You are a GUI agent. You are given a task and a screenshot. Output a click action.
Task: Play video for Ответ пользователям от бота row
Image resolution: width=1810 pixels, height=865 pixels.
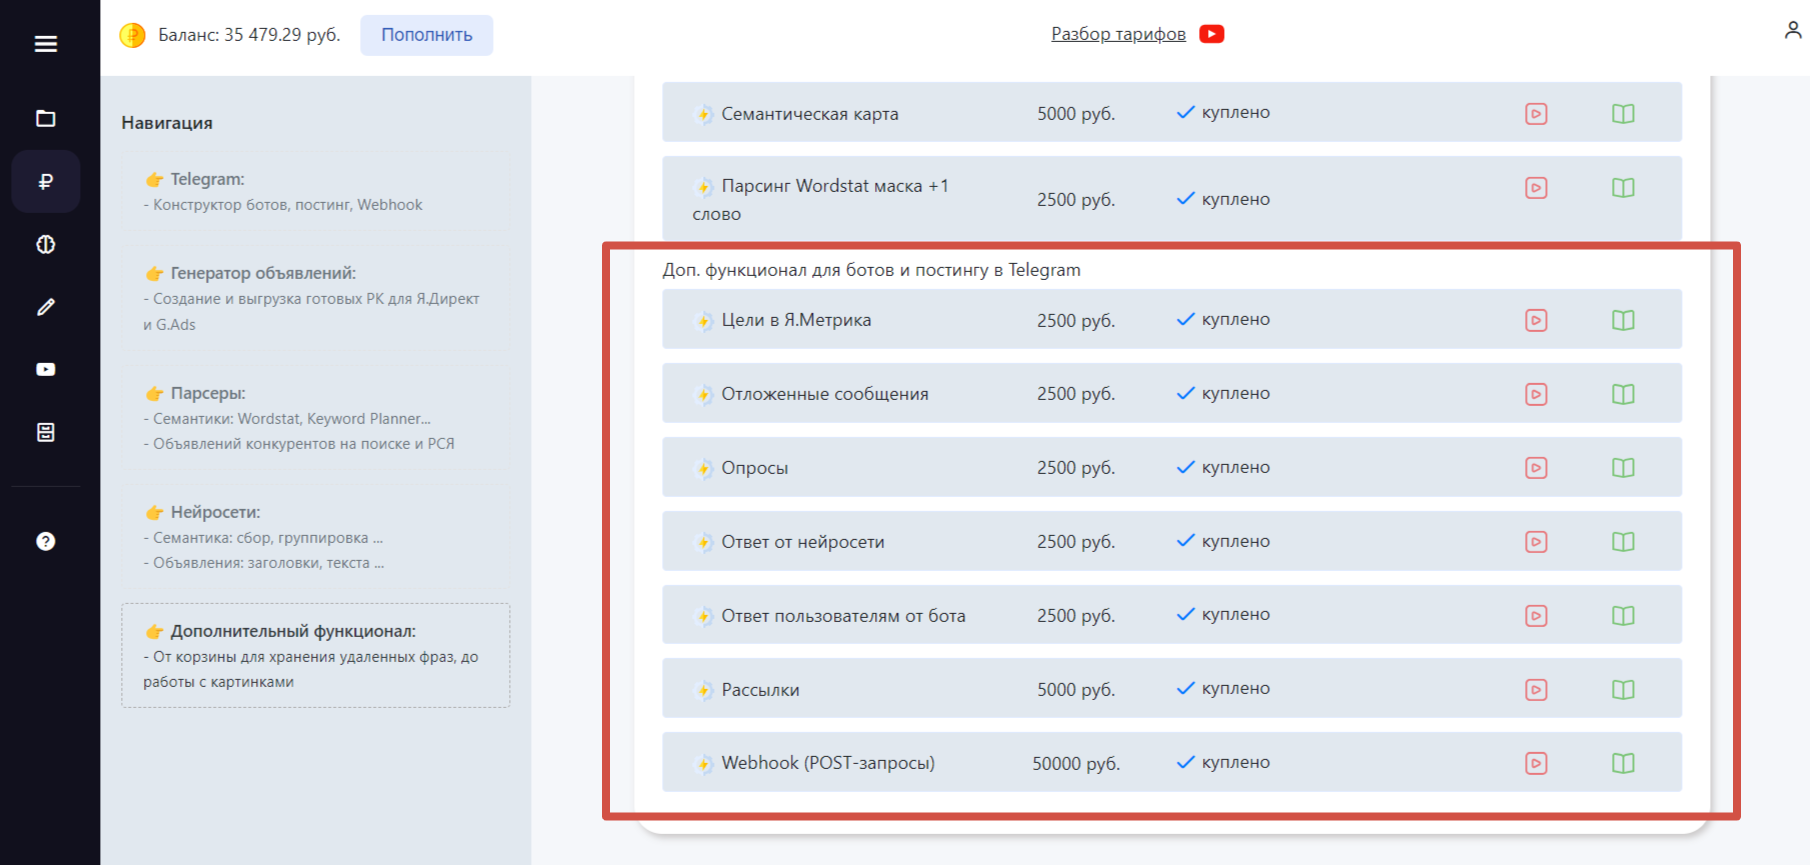point(1536,616)
